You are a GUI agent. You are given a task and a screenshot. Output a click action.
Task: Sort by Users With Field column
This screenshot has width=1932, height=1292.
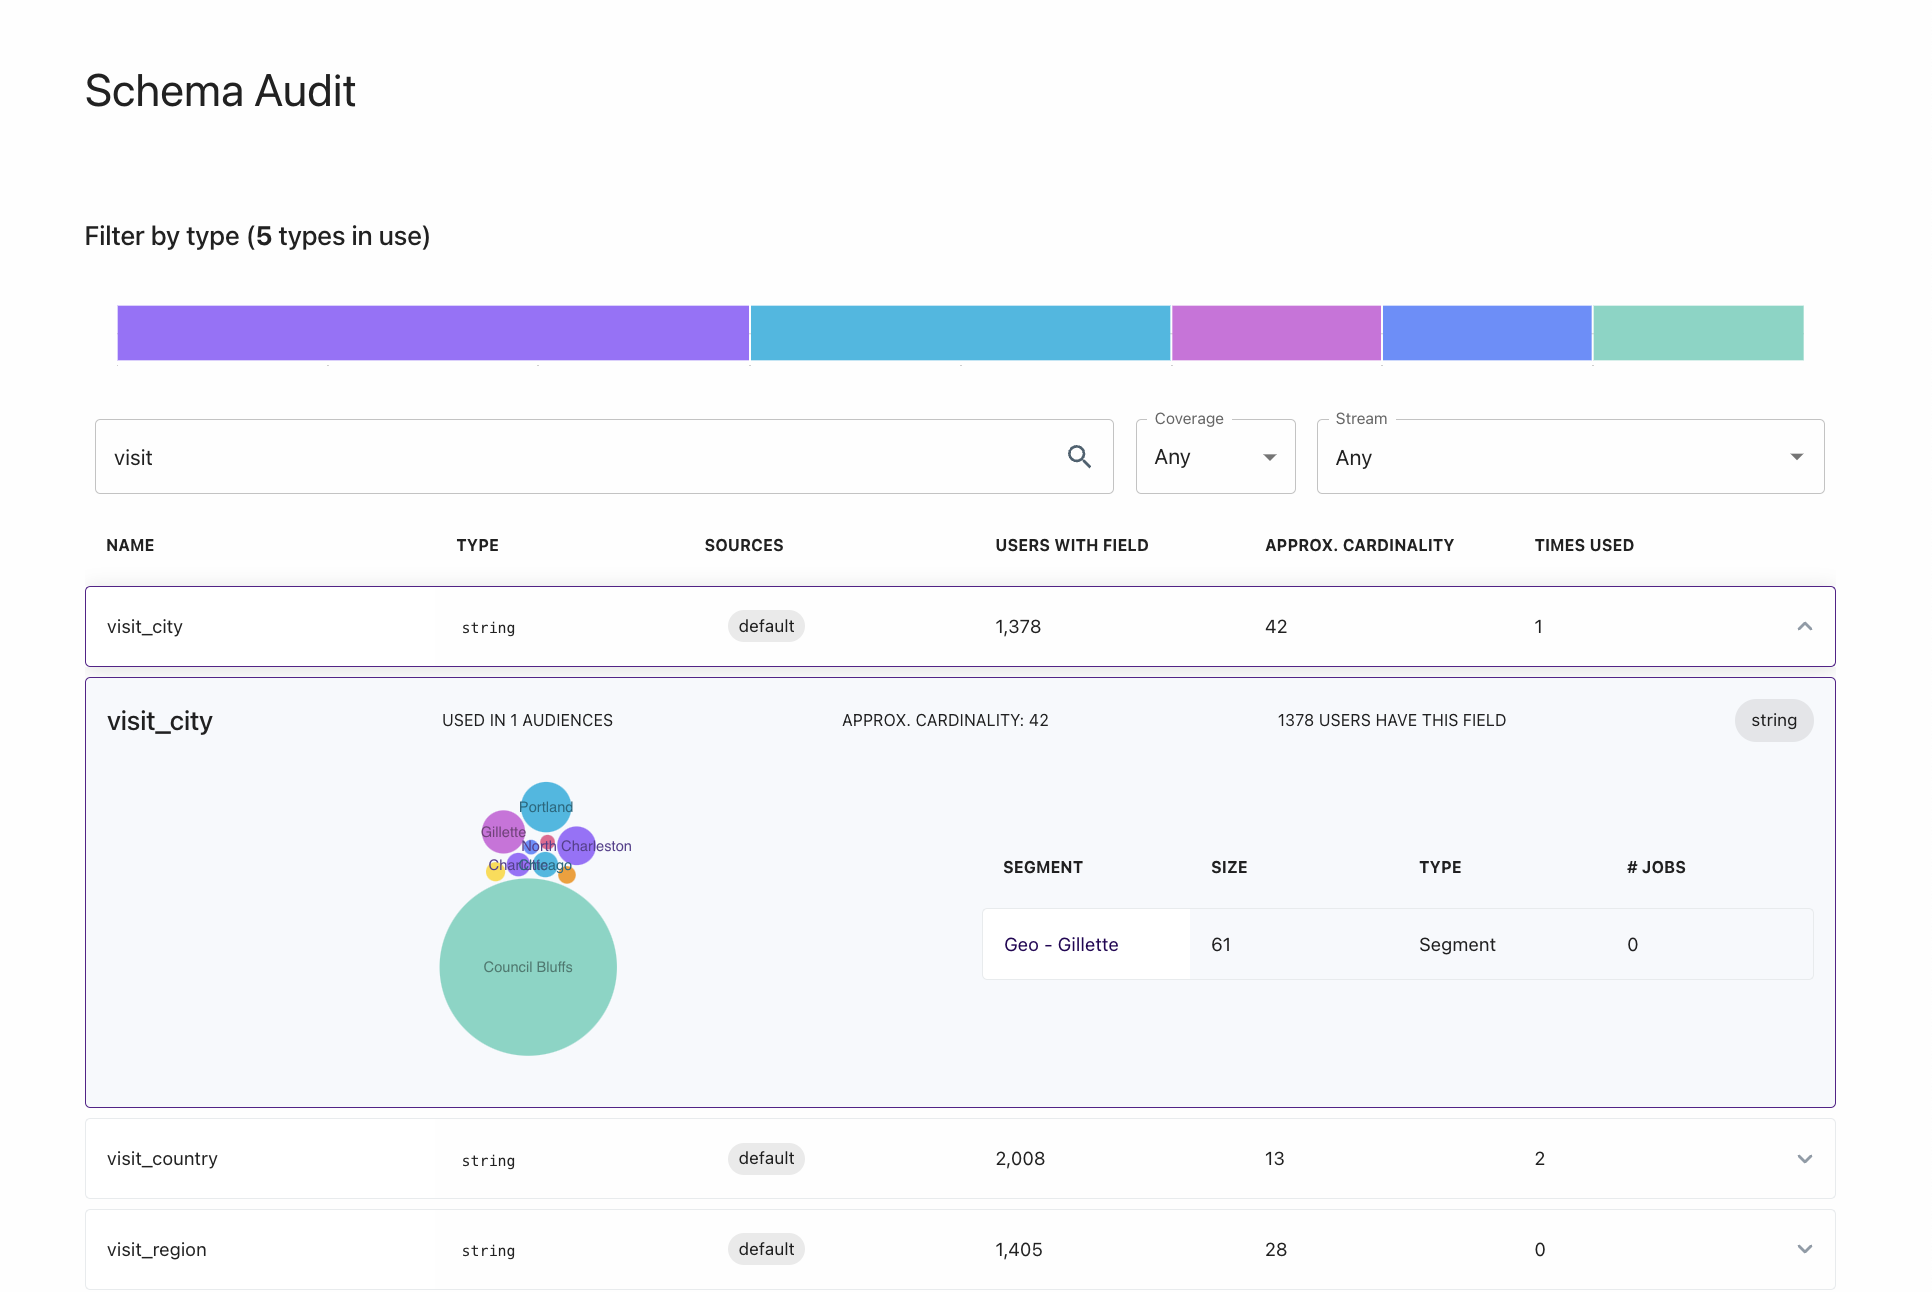[1071, 545]
